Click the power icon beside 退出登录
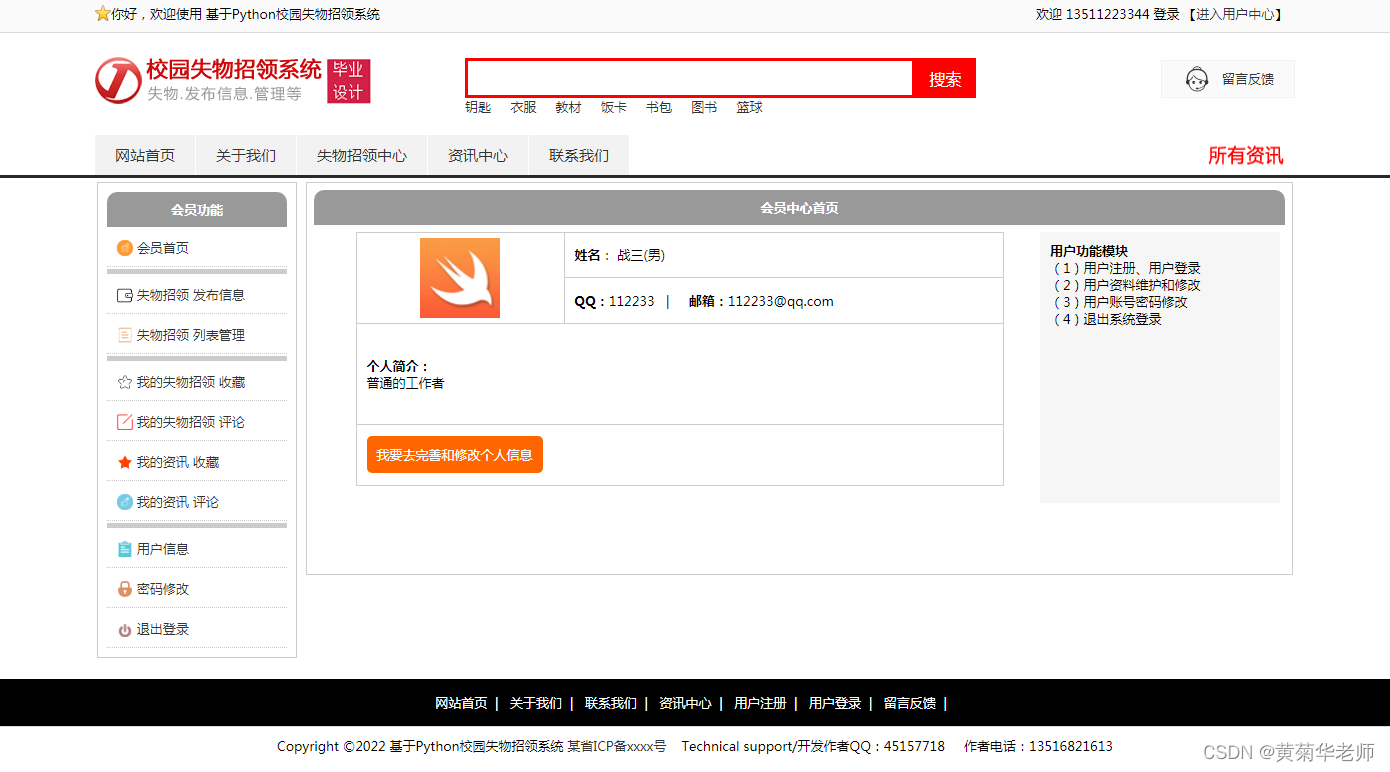The height and width of the screenshot is (772, 1390). click(x=125, y=628)
